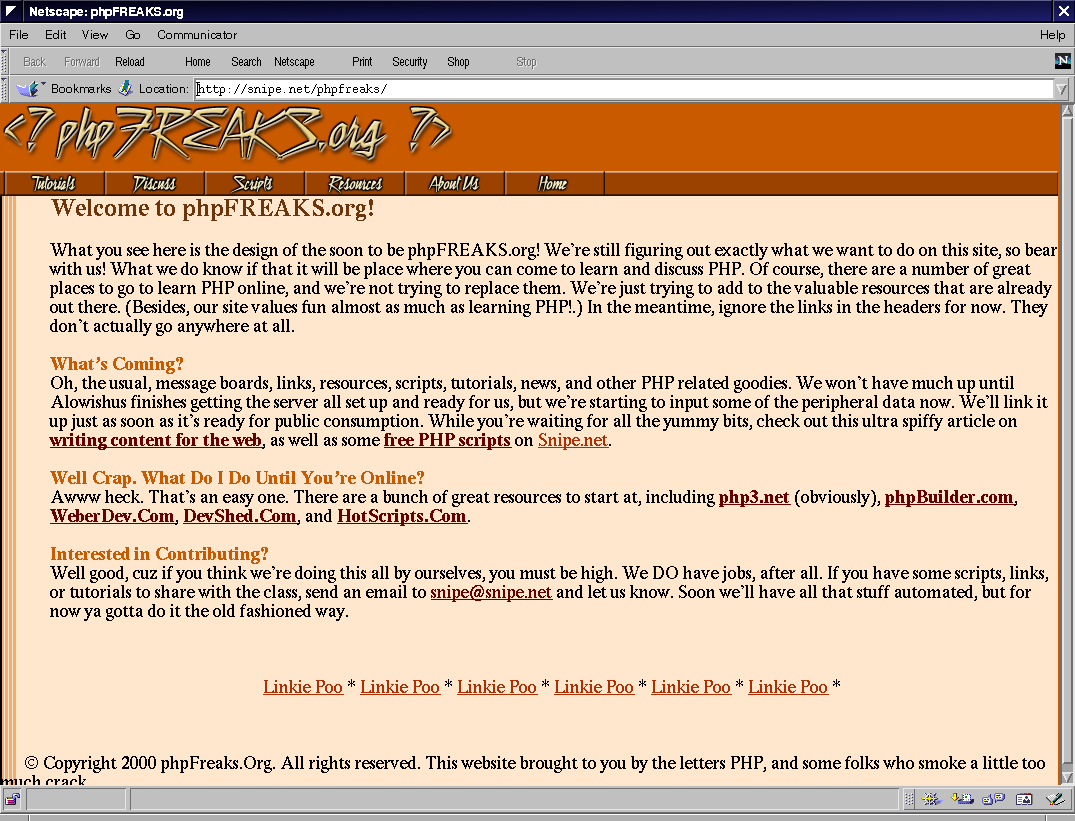Click the Shop toolbar button
The width and height of the screenshot is (1075, 821).
458,62
